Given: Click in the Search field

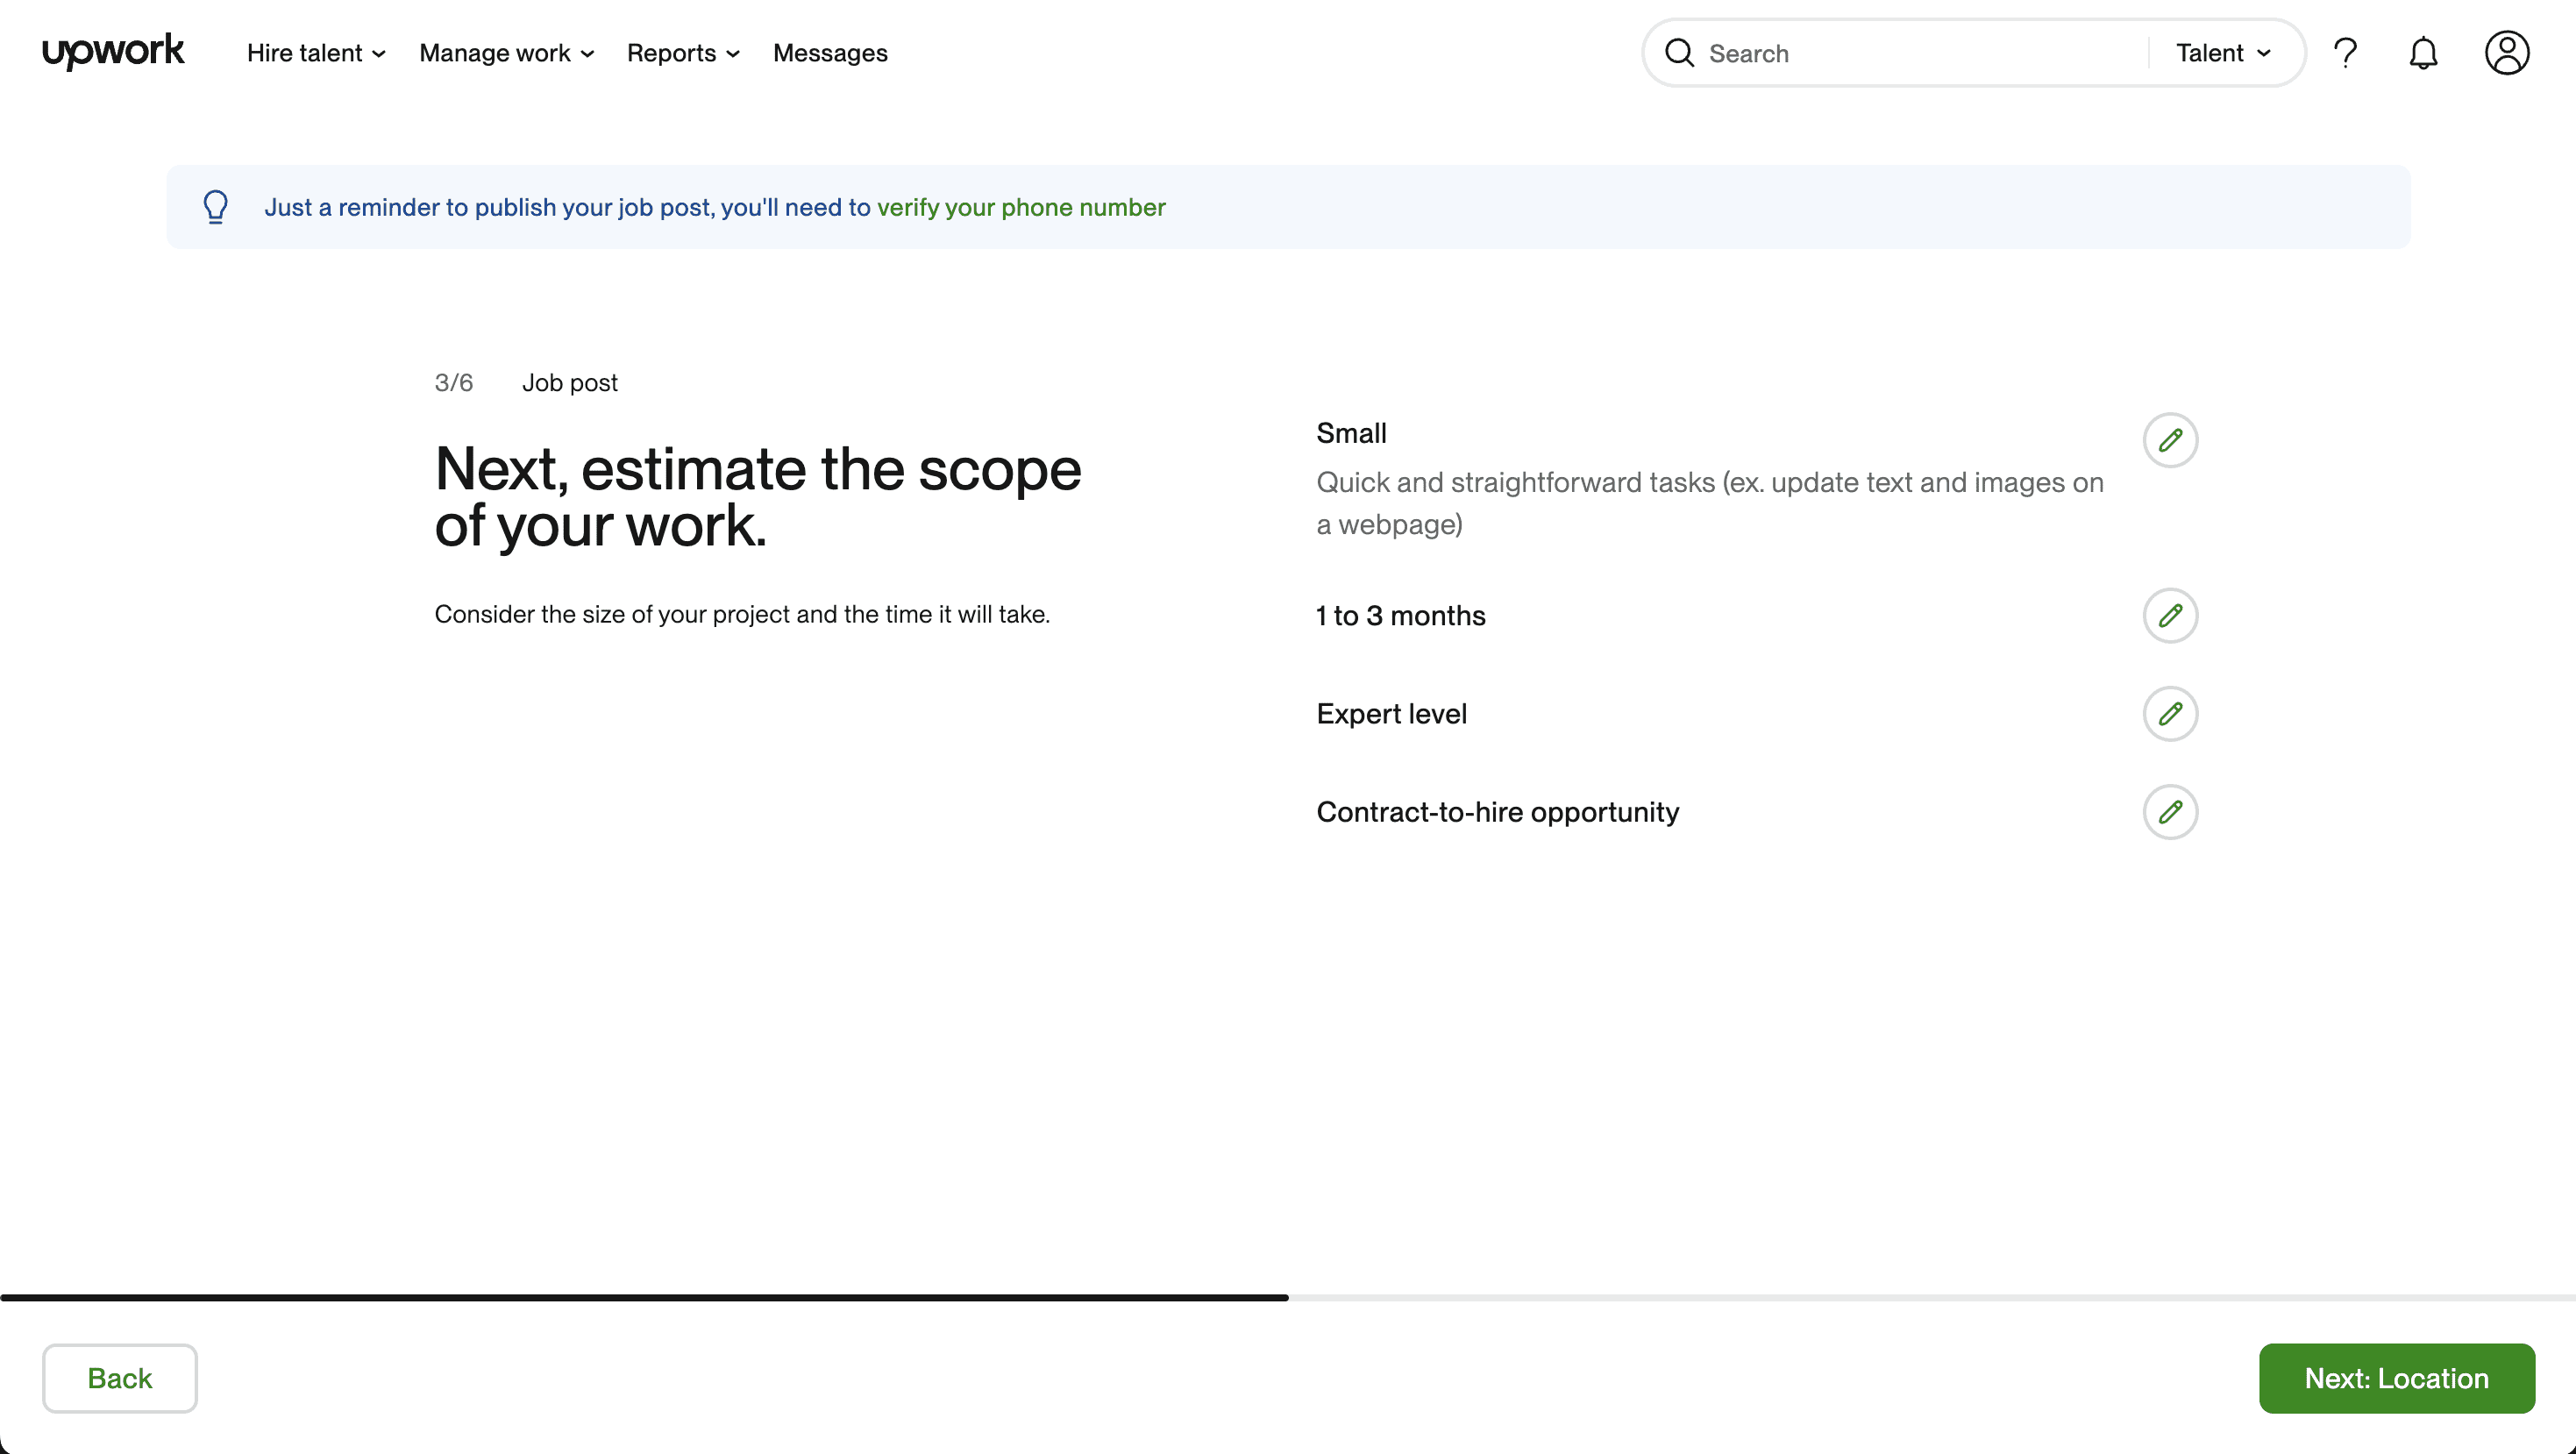Looking at the screenshot, I should pos(1920,53).
